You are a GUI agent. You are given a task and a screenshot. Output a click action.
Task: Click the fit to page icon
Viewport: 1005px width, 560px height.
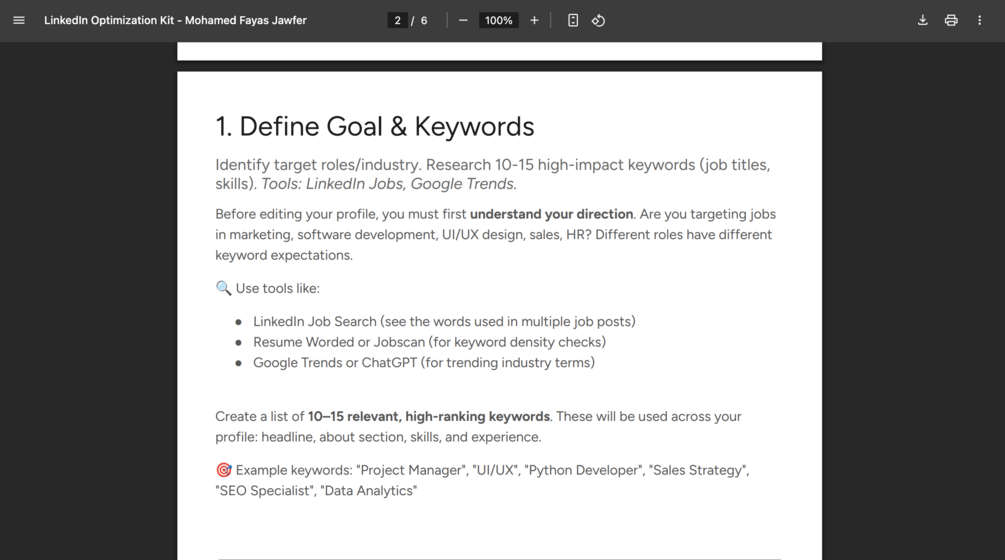573,20
